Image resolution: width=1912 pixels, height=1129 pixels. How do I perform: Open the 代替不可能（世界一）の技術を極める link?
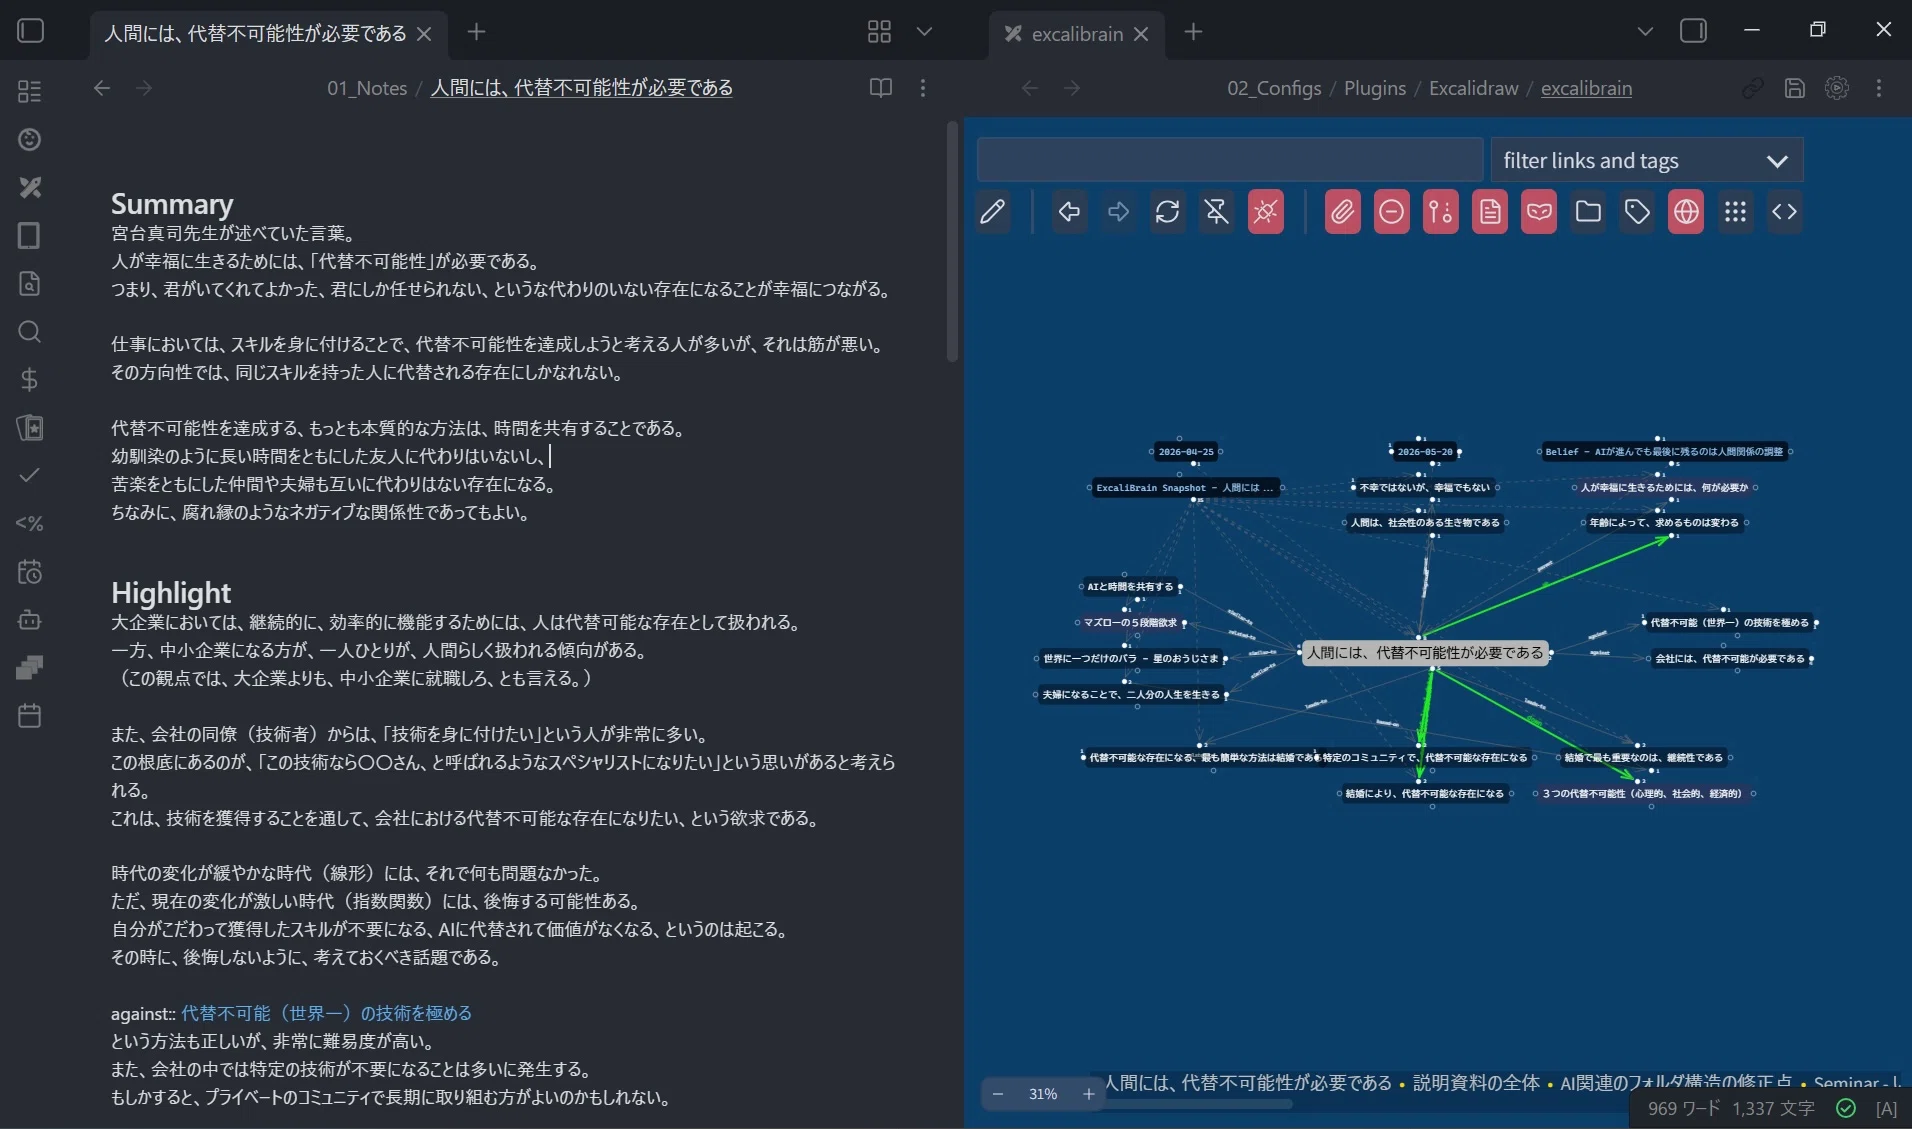(x=326, y=1013)
